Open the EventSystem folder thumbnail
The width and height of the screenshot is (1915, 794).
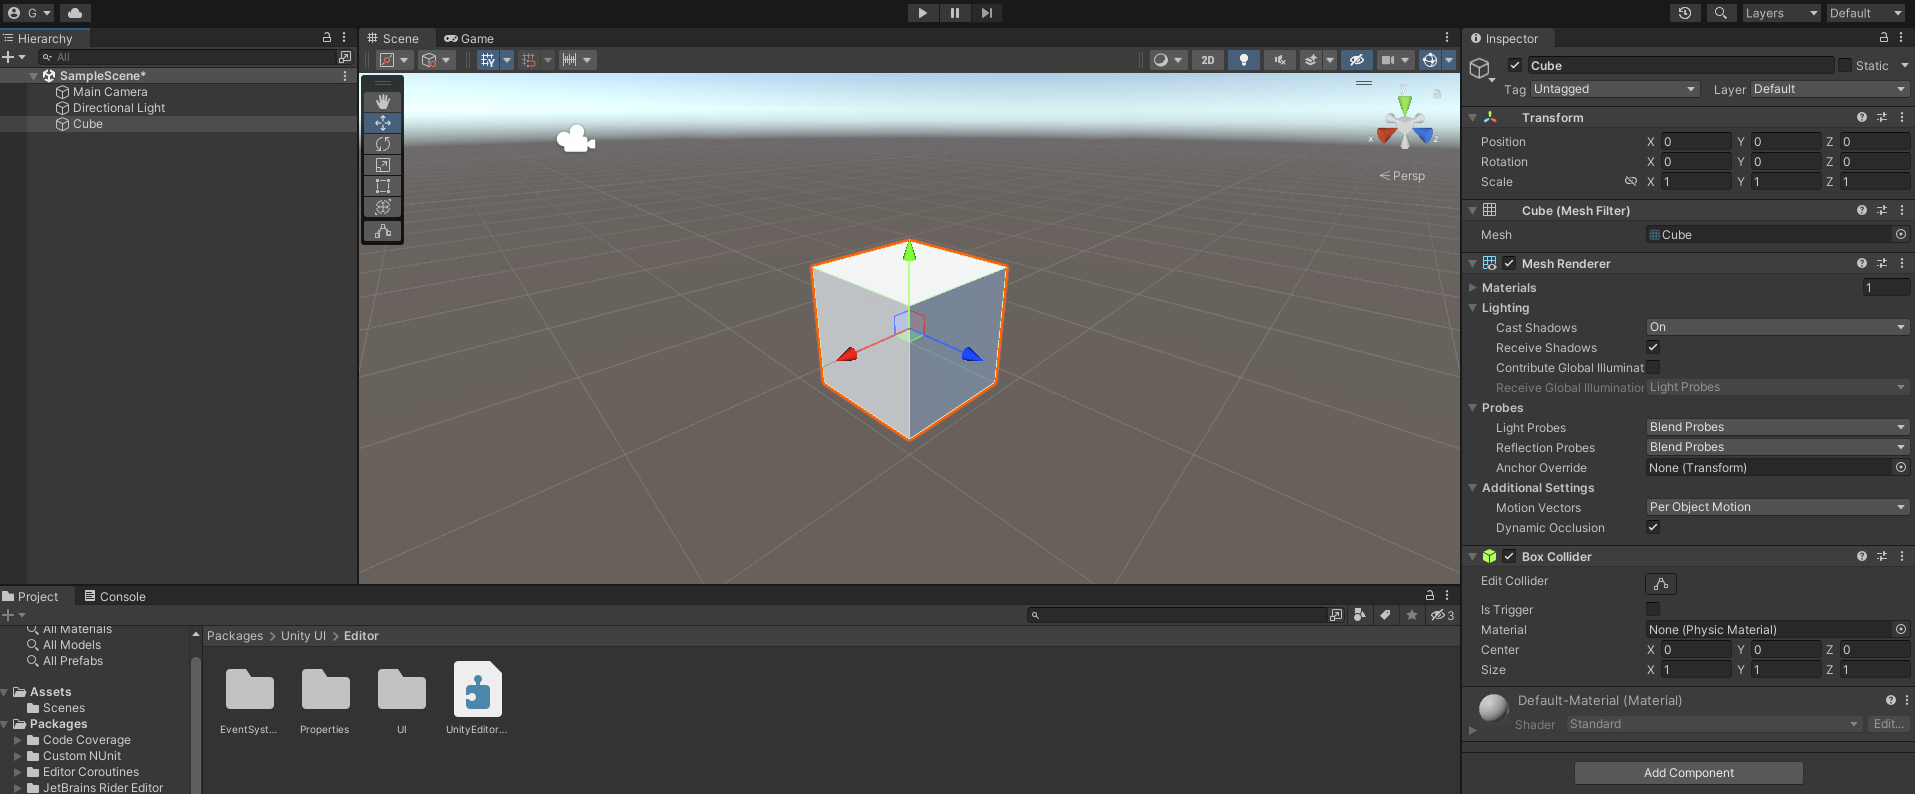click(250, 690)
